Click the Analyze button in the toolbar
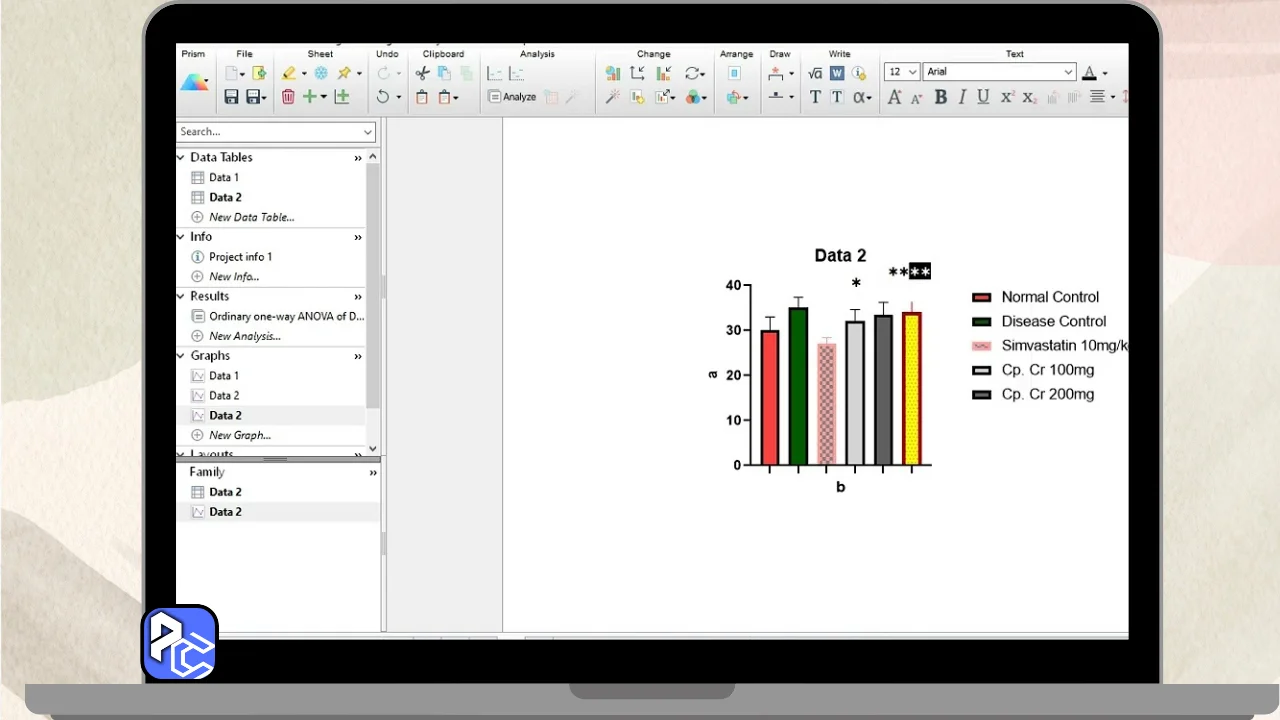 pyautogui.click(x=512, y=97)
